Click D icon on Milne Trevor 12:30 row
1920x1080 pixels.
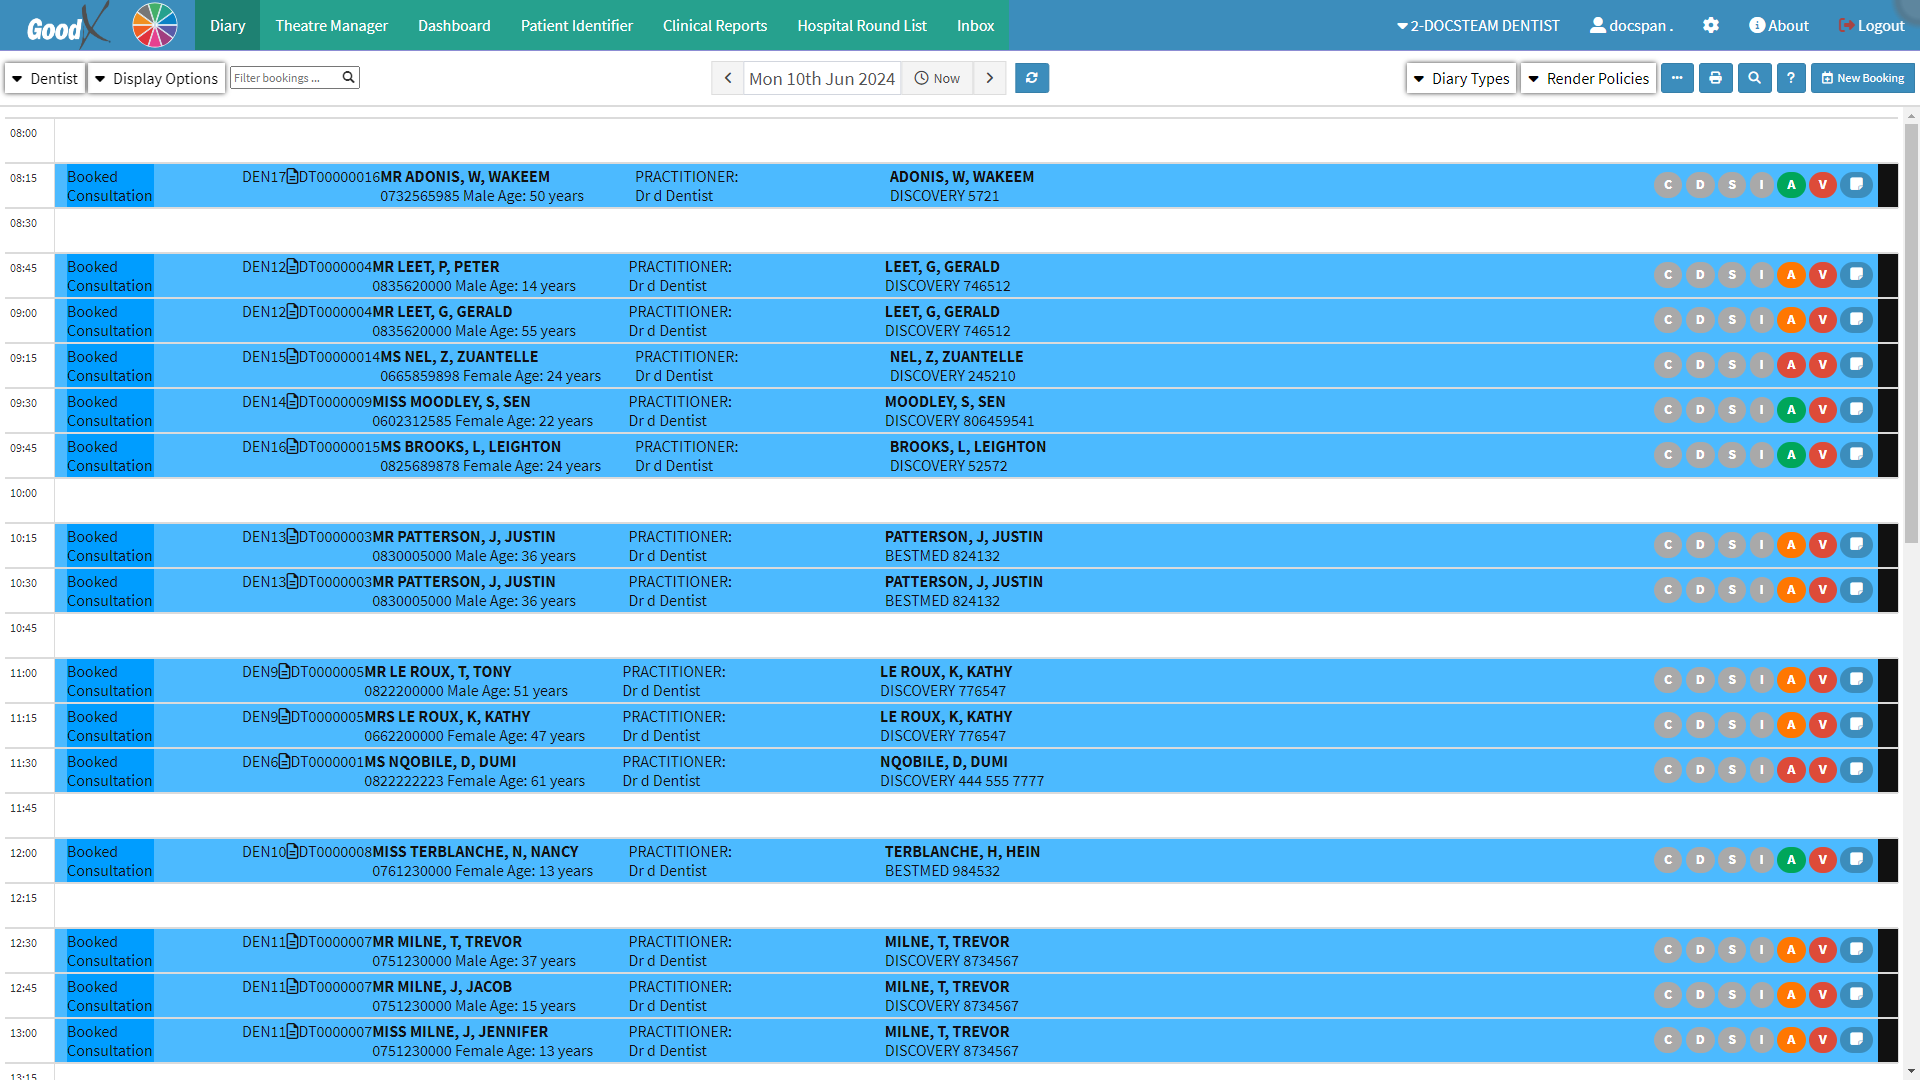tap(1700, 950)
